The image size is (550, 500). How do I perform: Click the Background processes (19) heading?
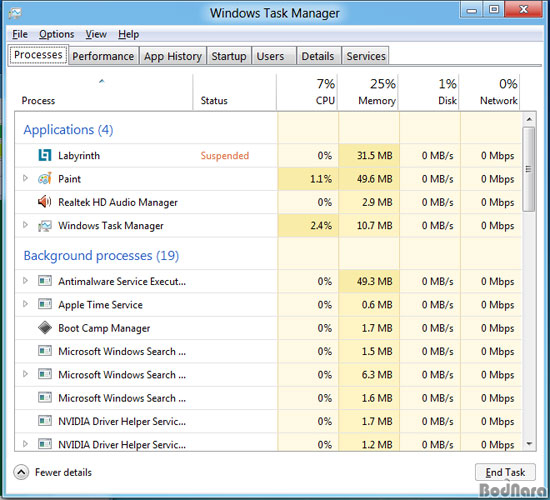coord(101,255)
